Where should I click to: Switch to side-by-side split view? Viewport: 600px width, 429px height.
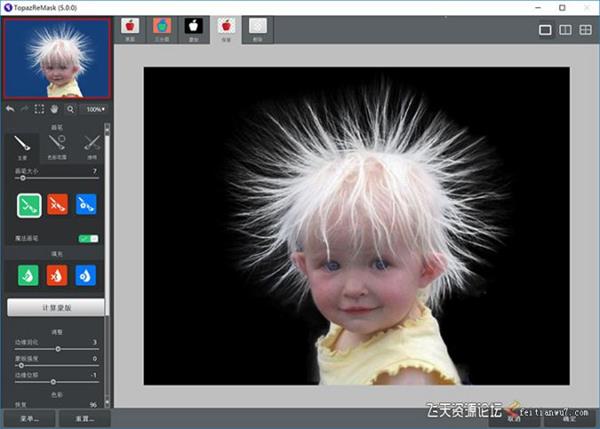point(564,30)
